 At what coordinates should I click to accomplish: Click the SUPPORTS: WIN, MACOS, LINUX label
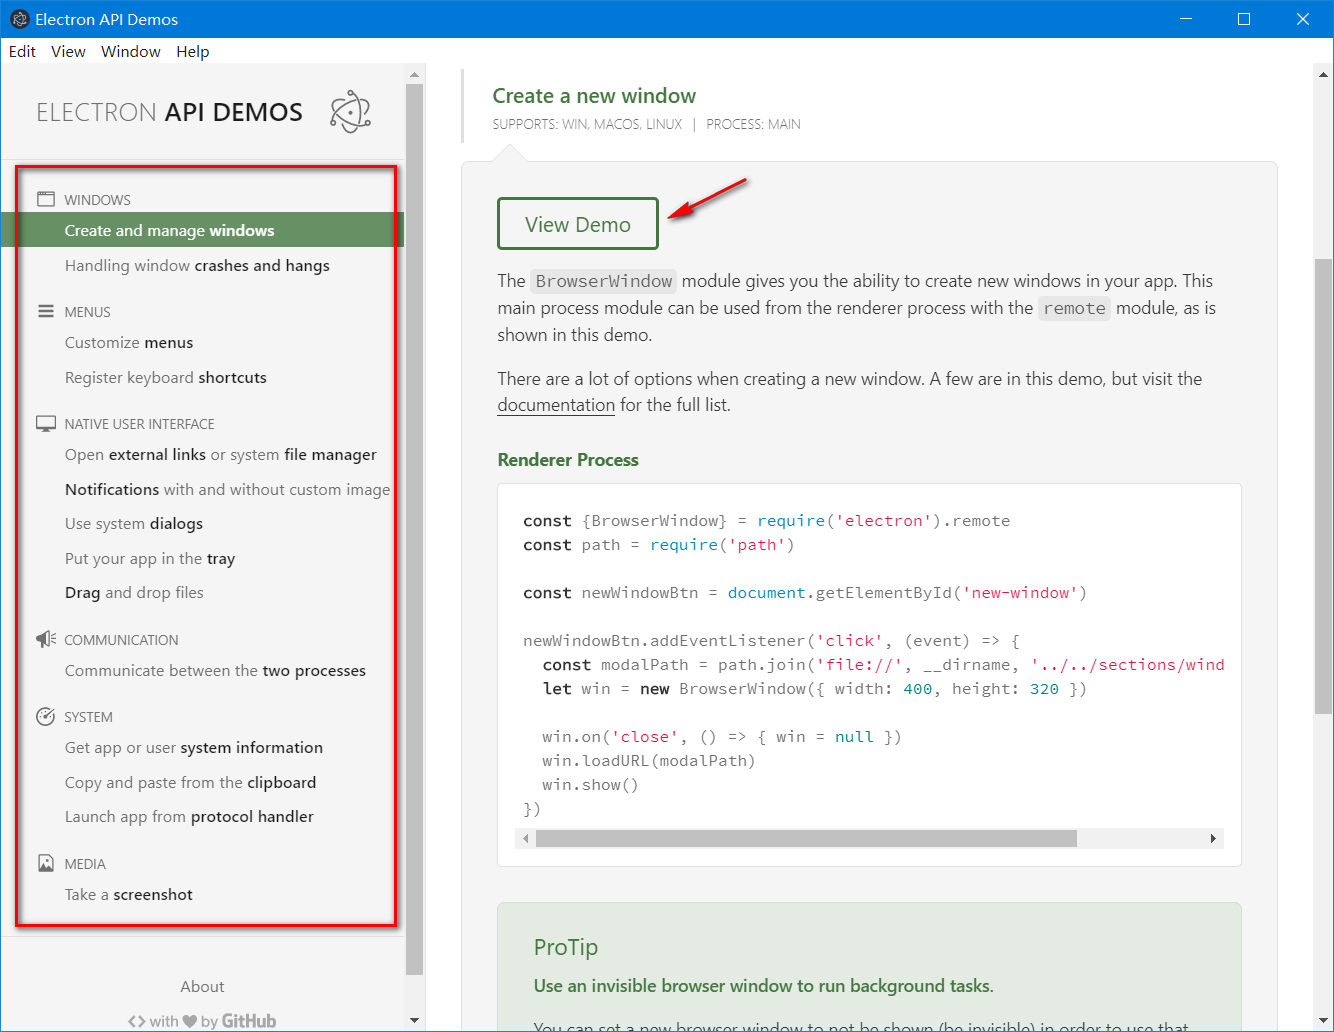[x=587, y=124]
